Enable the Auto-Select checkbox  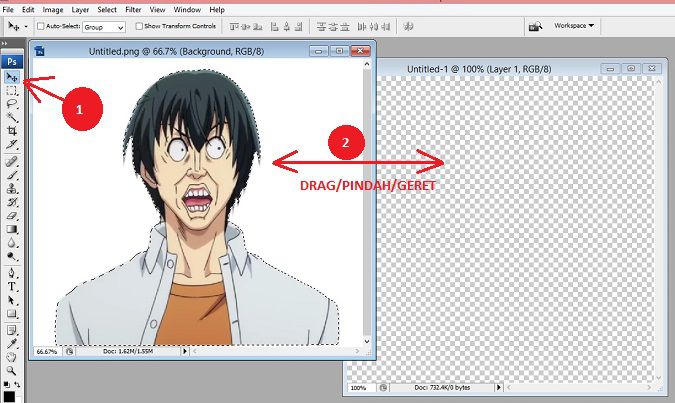pyautogui.click(x=40, y=26)
